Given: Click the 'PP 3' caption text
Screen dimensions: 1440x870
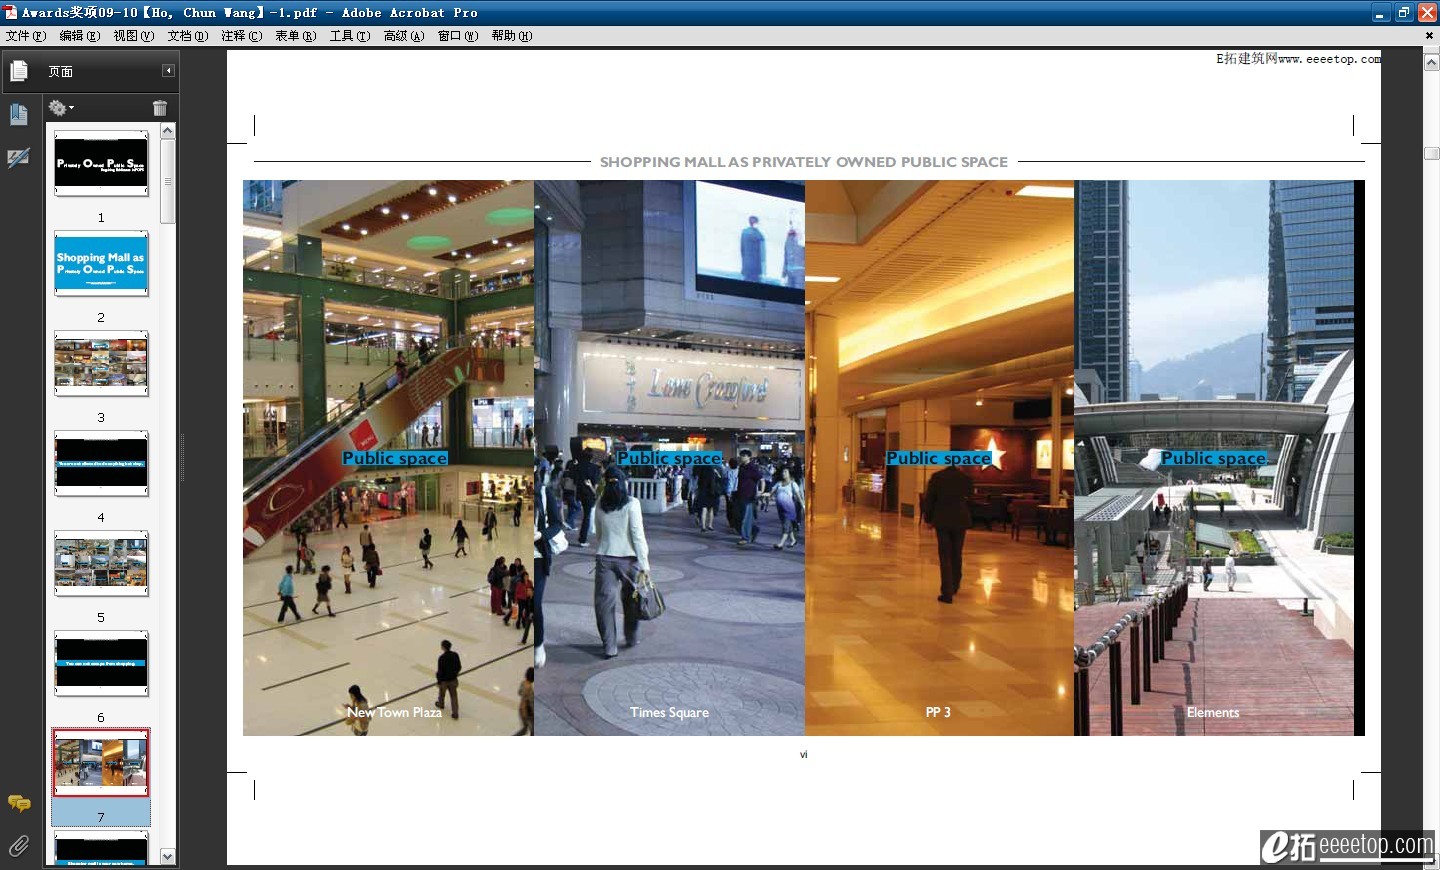Looking at the screenshot, I should pyautogui.click(x=938, y=712).
